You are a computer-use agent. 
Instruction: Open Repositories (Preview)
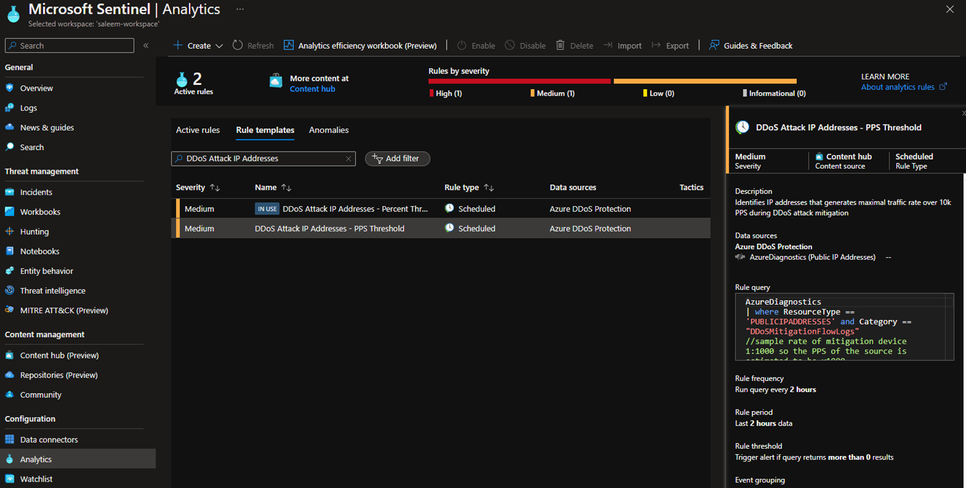[59, 375]
